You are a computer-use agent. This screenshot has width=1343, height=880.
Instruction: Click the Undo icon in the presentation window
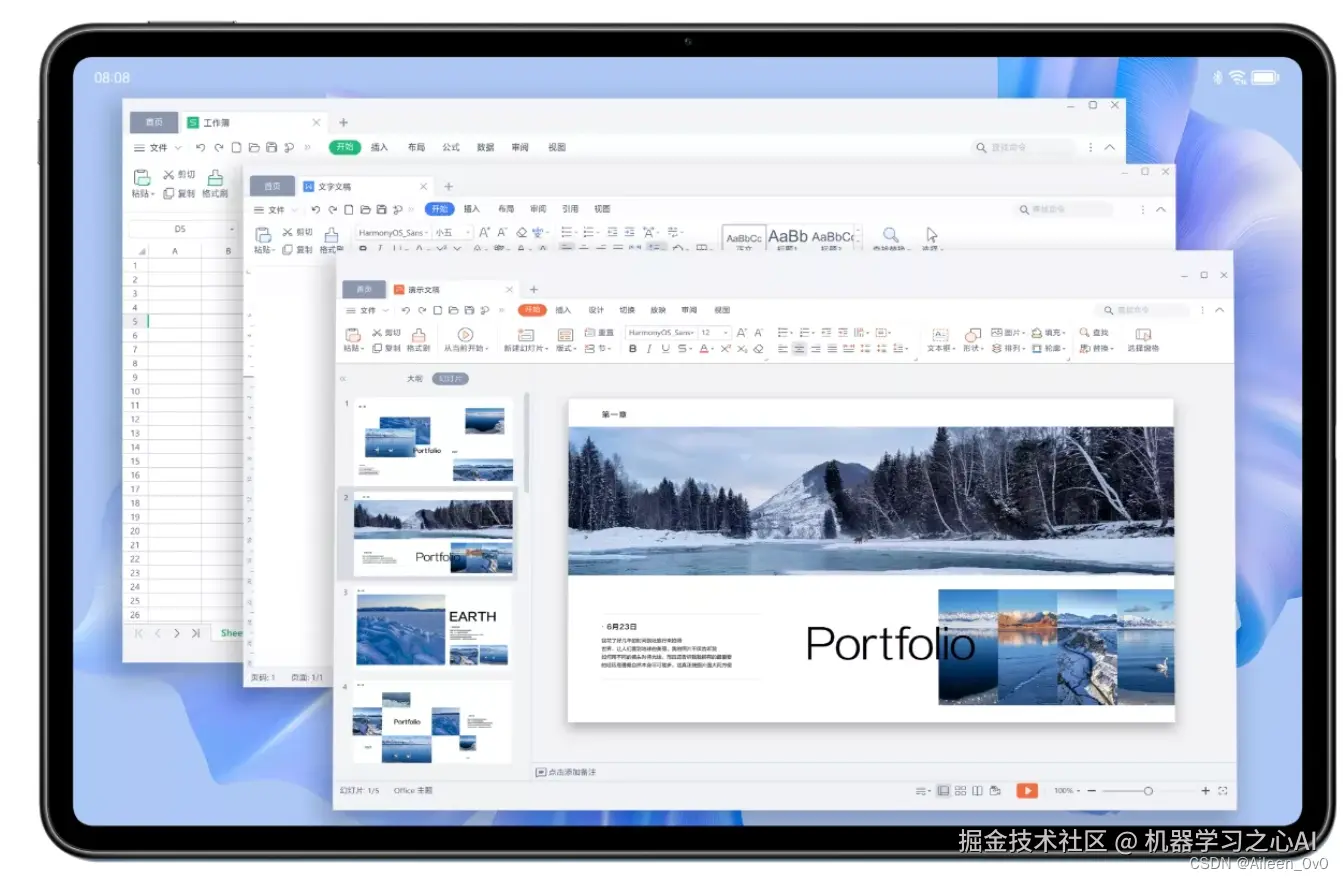coord(406,310)
